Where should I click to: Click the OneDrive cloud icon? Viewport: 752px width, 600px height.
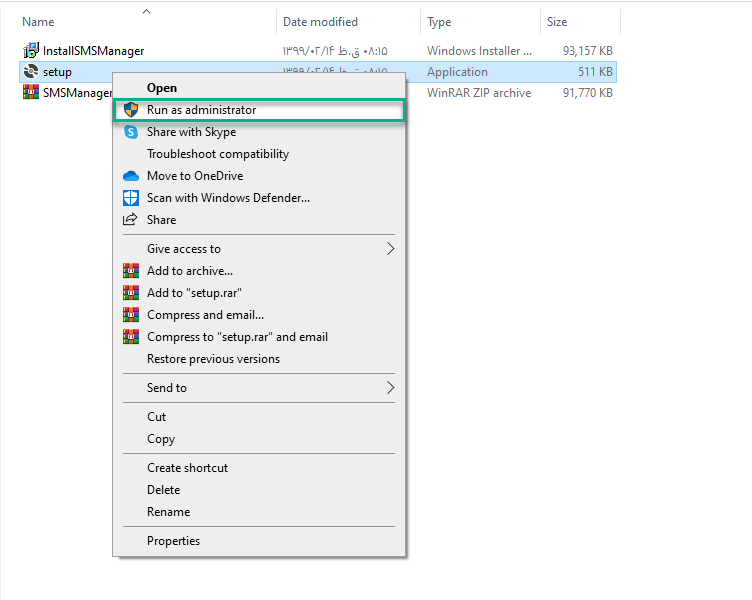click(131, 176)
